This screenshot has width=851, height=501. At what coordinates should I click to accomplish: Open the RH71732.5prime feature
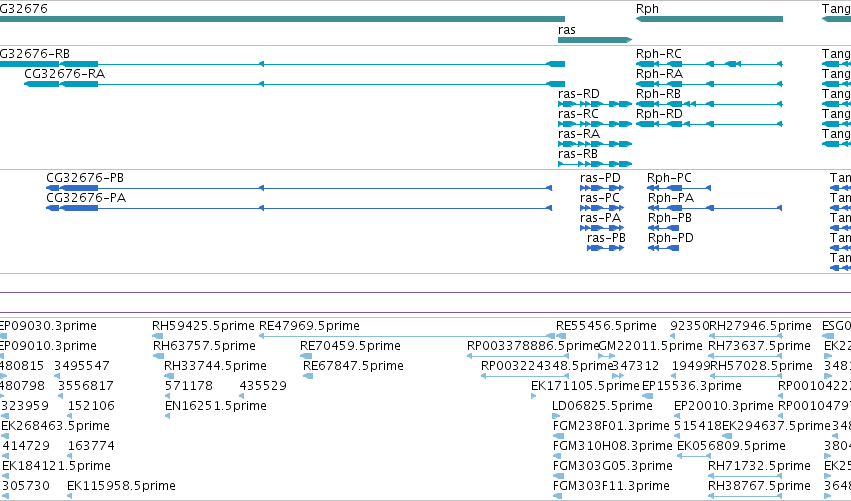pyautogui.click(x=759, y=466)
